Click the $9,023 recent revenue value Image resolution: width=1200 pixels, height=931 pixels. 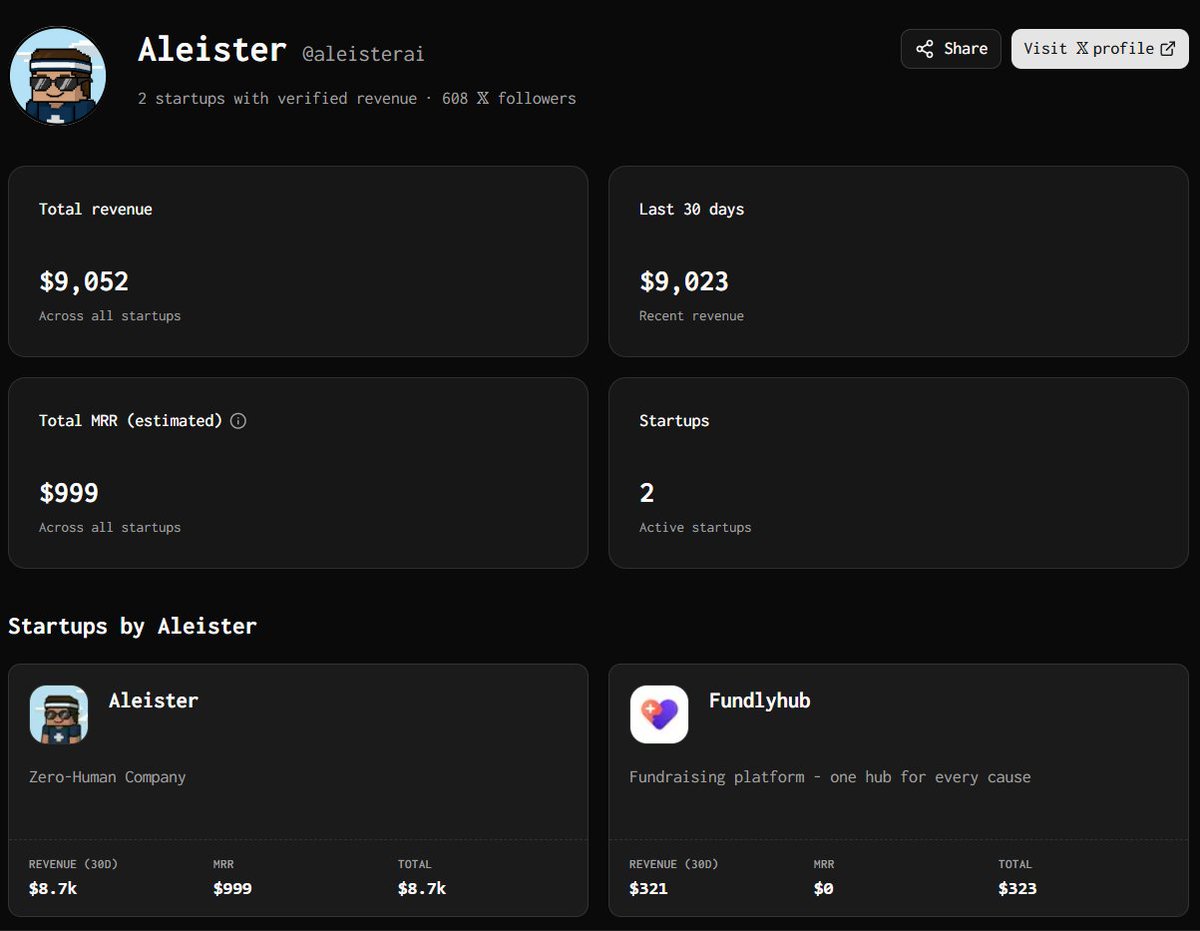tap(684, 282)
